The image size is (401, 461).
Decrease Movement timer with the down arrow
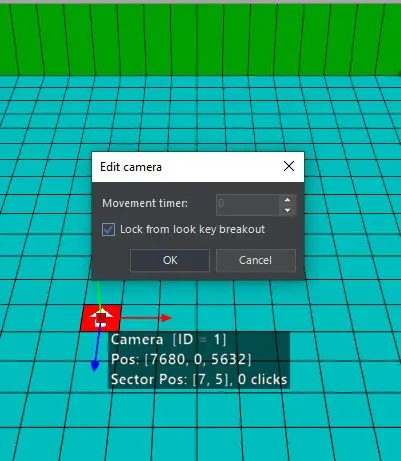(x=287, y=210)
